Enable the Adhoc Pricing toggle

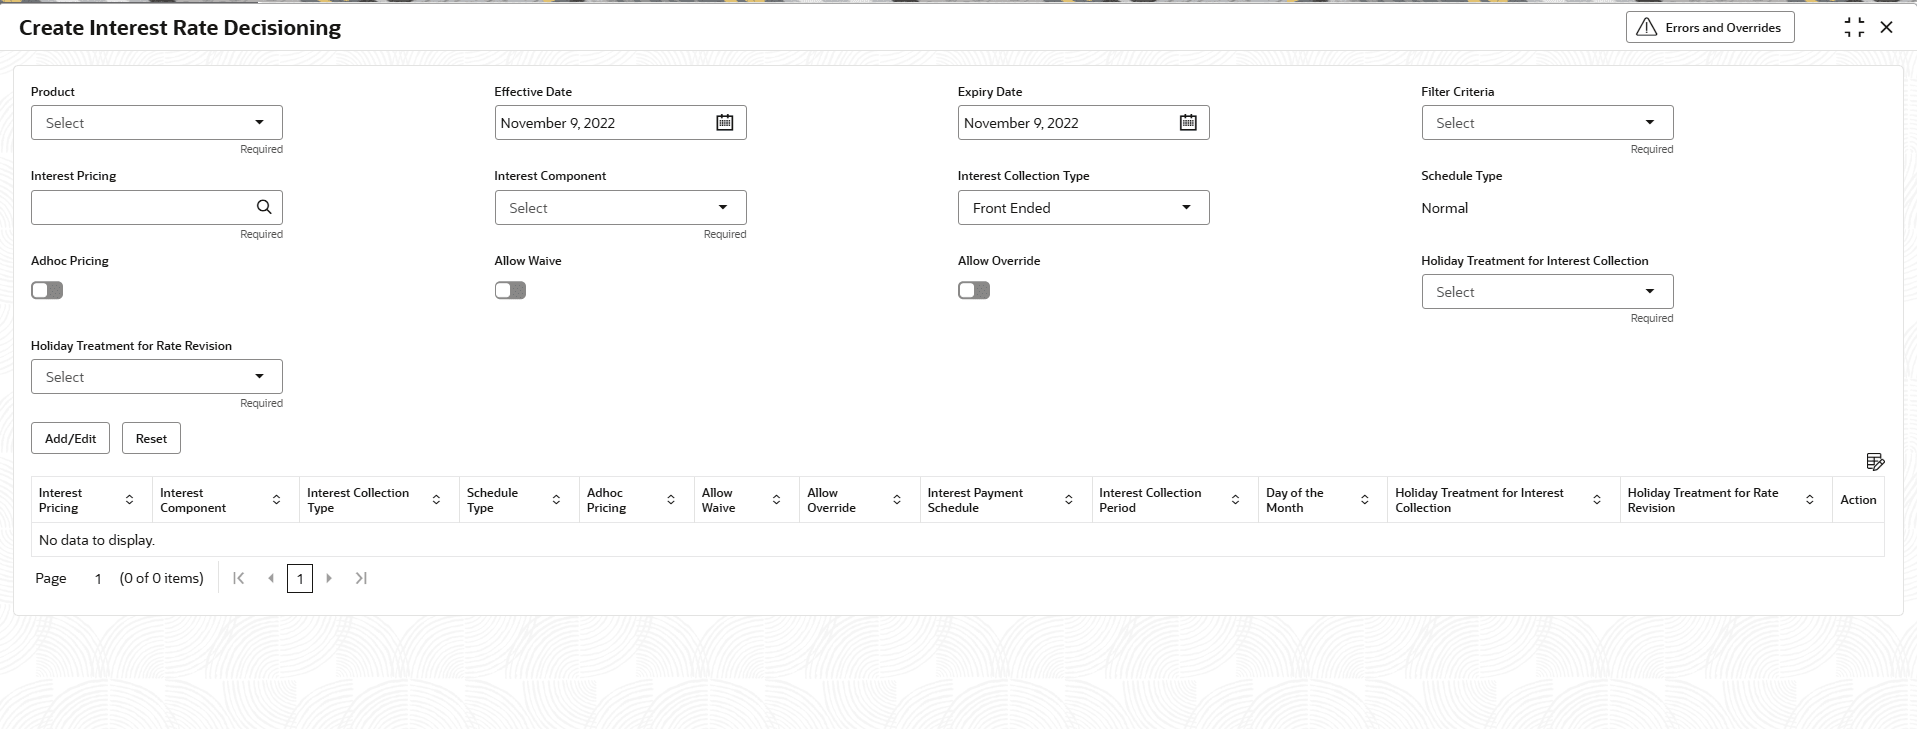(x=47, y=290)
